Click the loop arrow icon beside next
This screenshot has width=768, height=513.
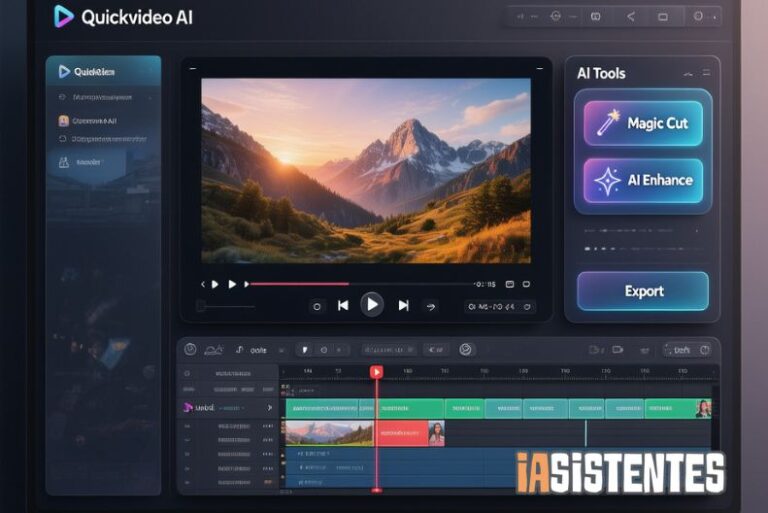[x=431, y=306]
